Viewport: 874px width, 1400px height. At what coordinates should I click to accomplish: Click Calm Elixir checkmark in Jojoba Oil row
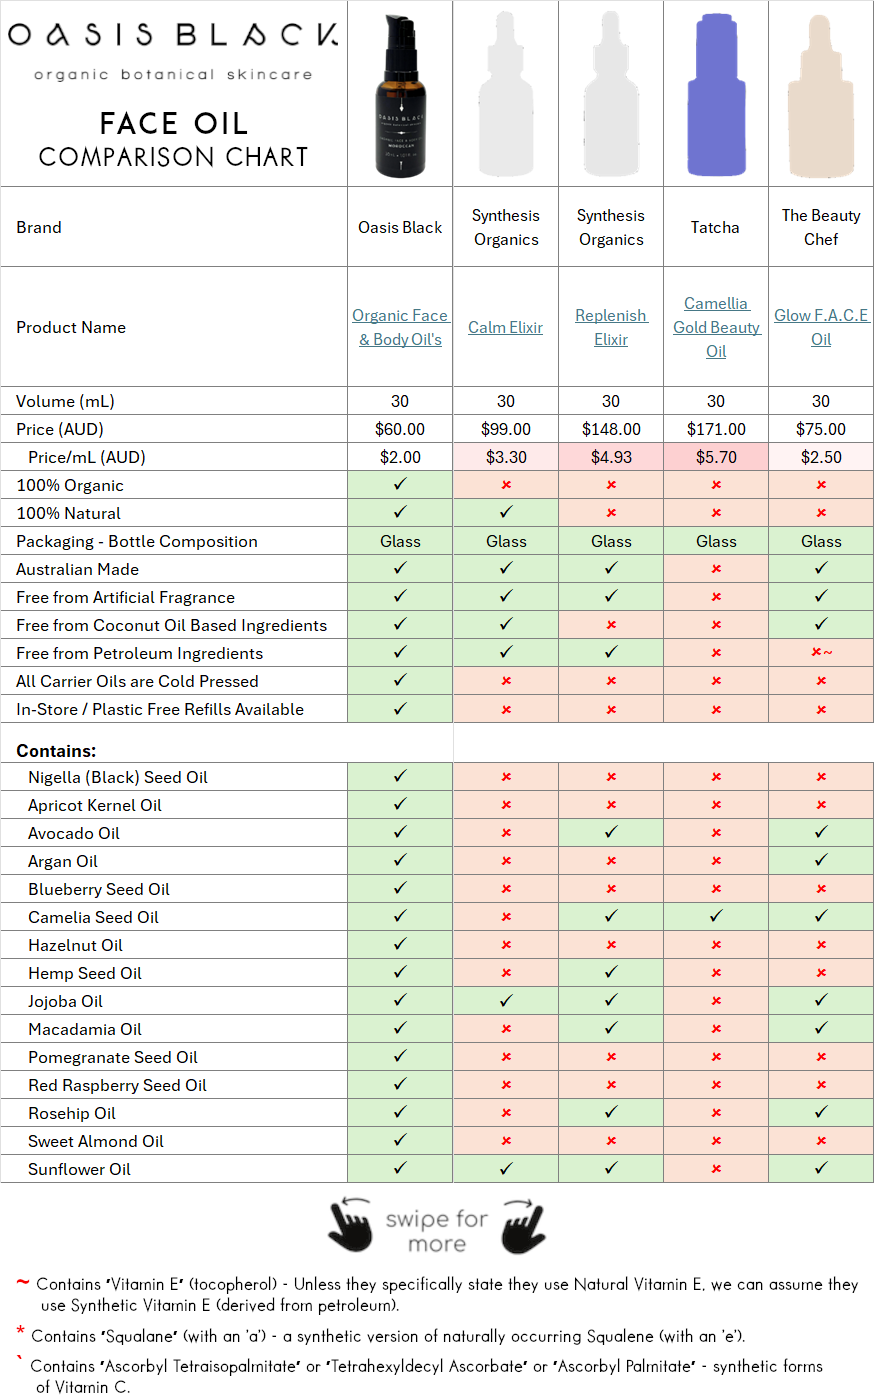(506, 1000)
